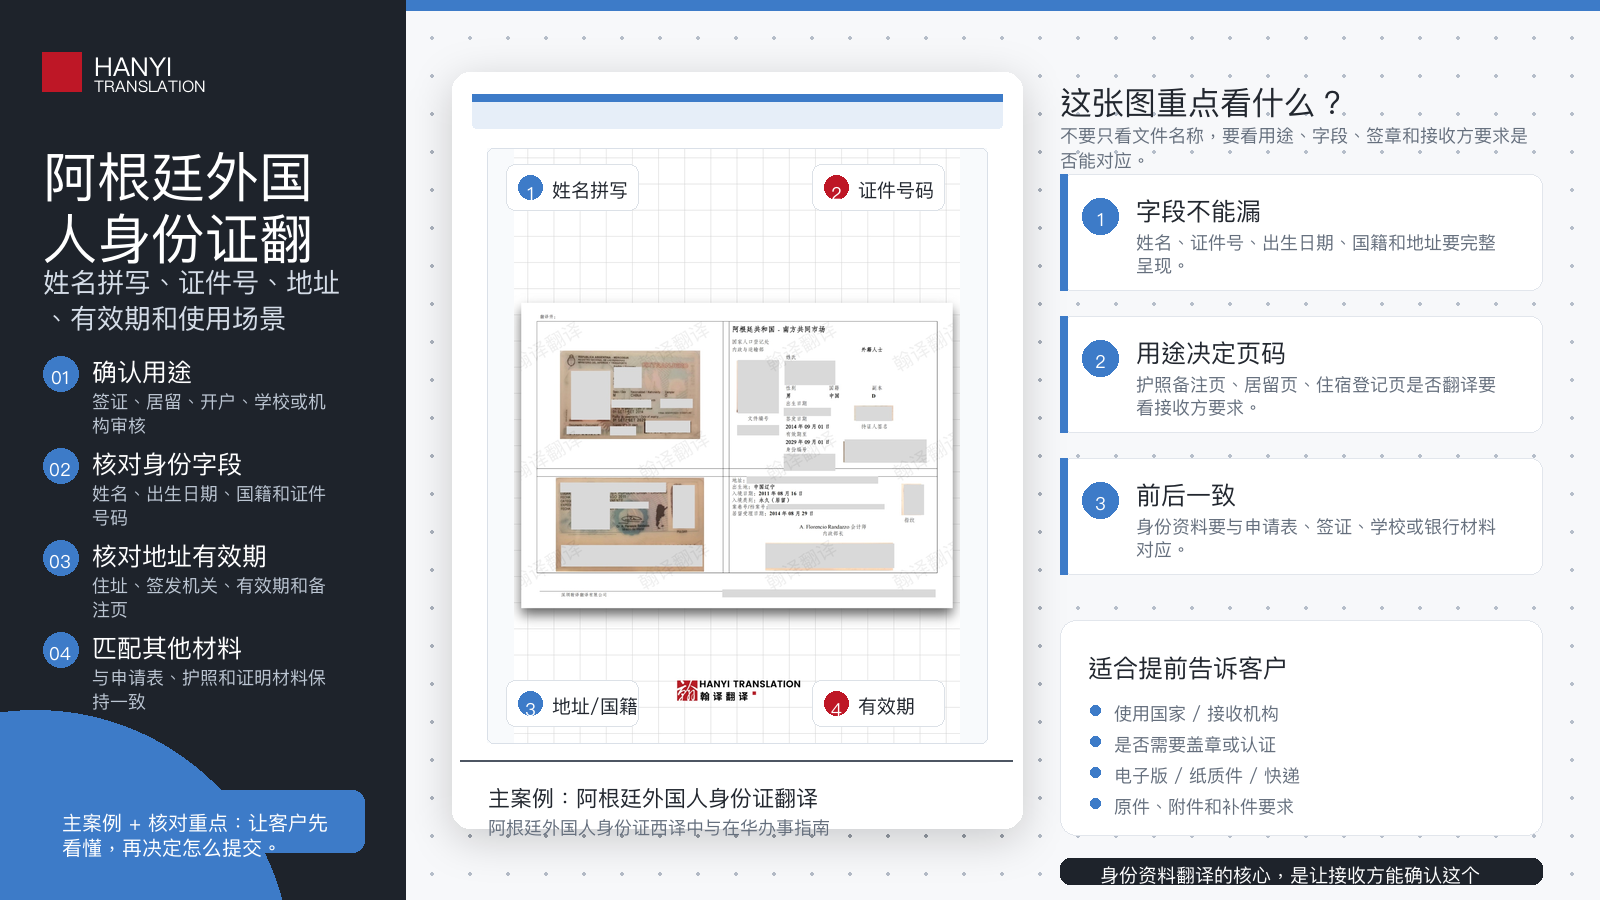Click the text 姓名、出生日期、国籍和证件号码

(209, 505)
